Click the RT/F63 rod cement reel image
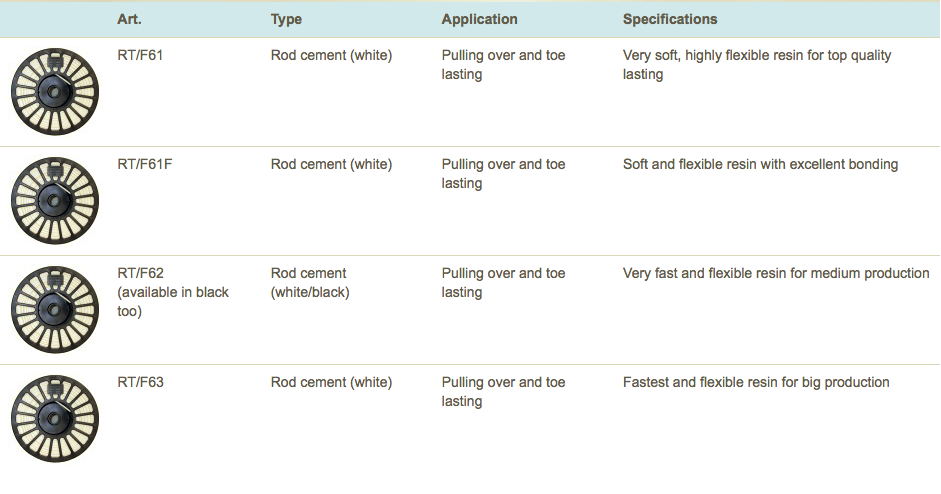Screen dimensions: 941x494 click(55, 418)
